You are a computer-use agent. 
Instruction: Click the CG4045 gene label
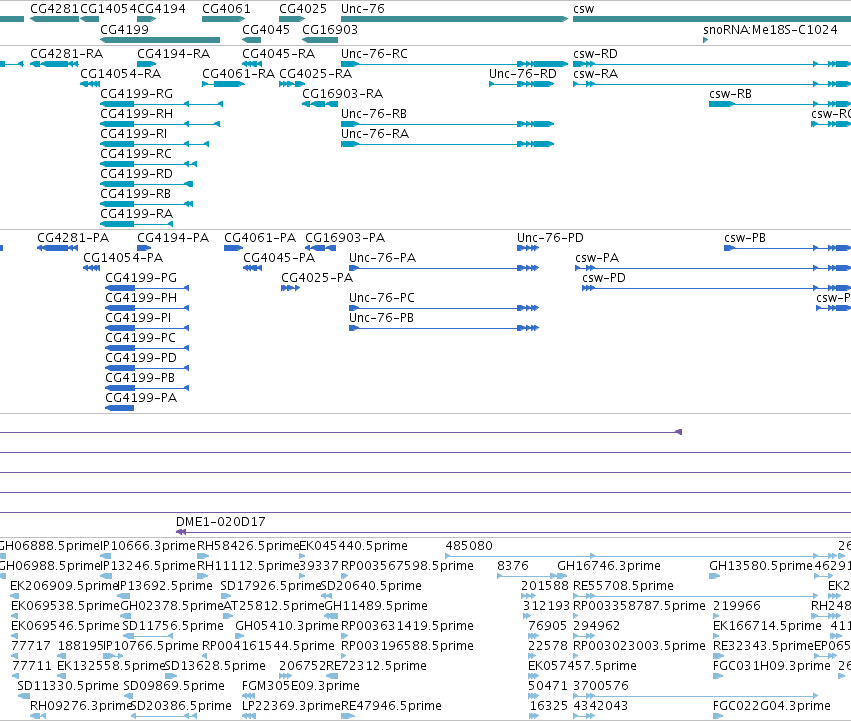pyautogui.click(x=266, y=29)
